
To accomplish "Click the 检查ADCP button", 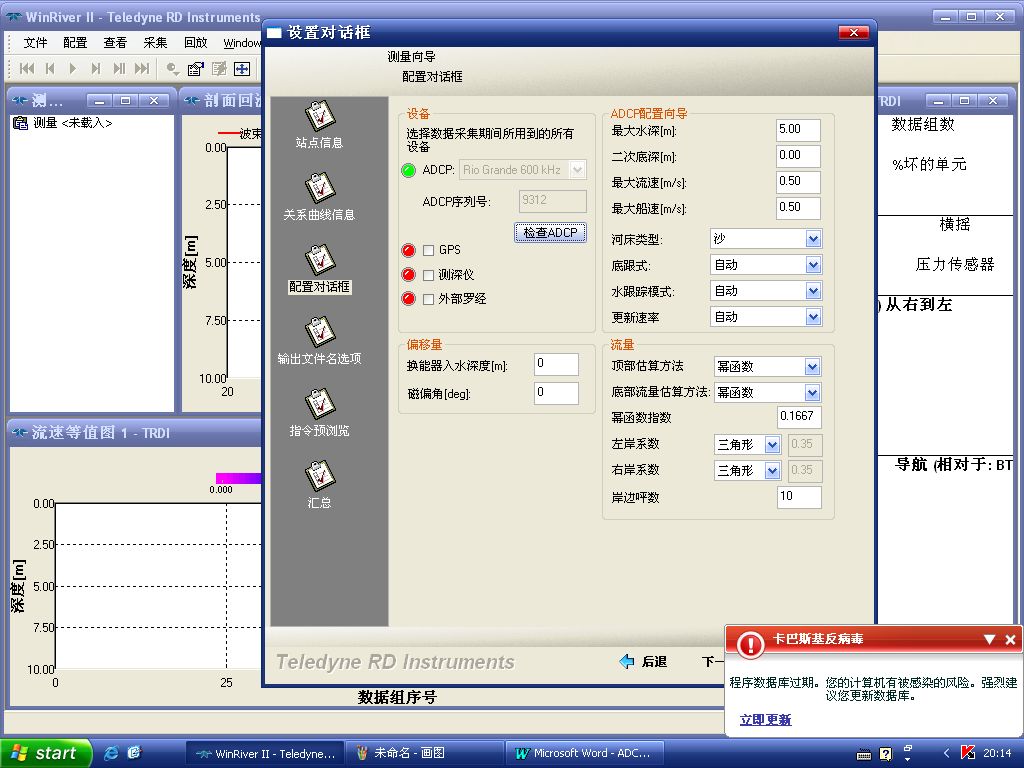I will 550,233.
